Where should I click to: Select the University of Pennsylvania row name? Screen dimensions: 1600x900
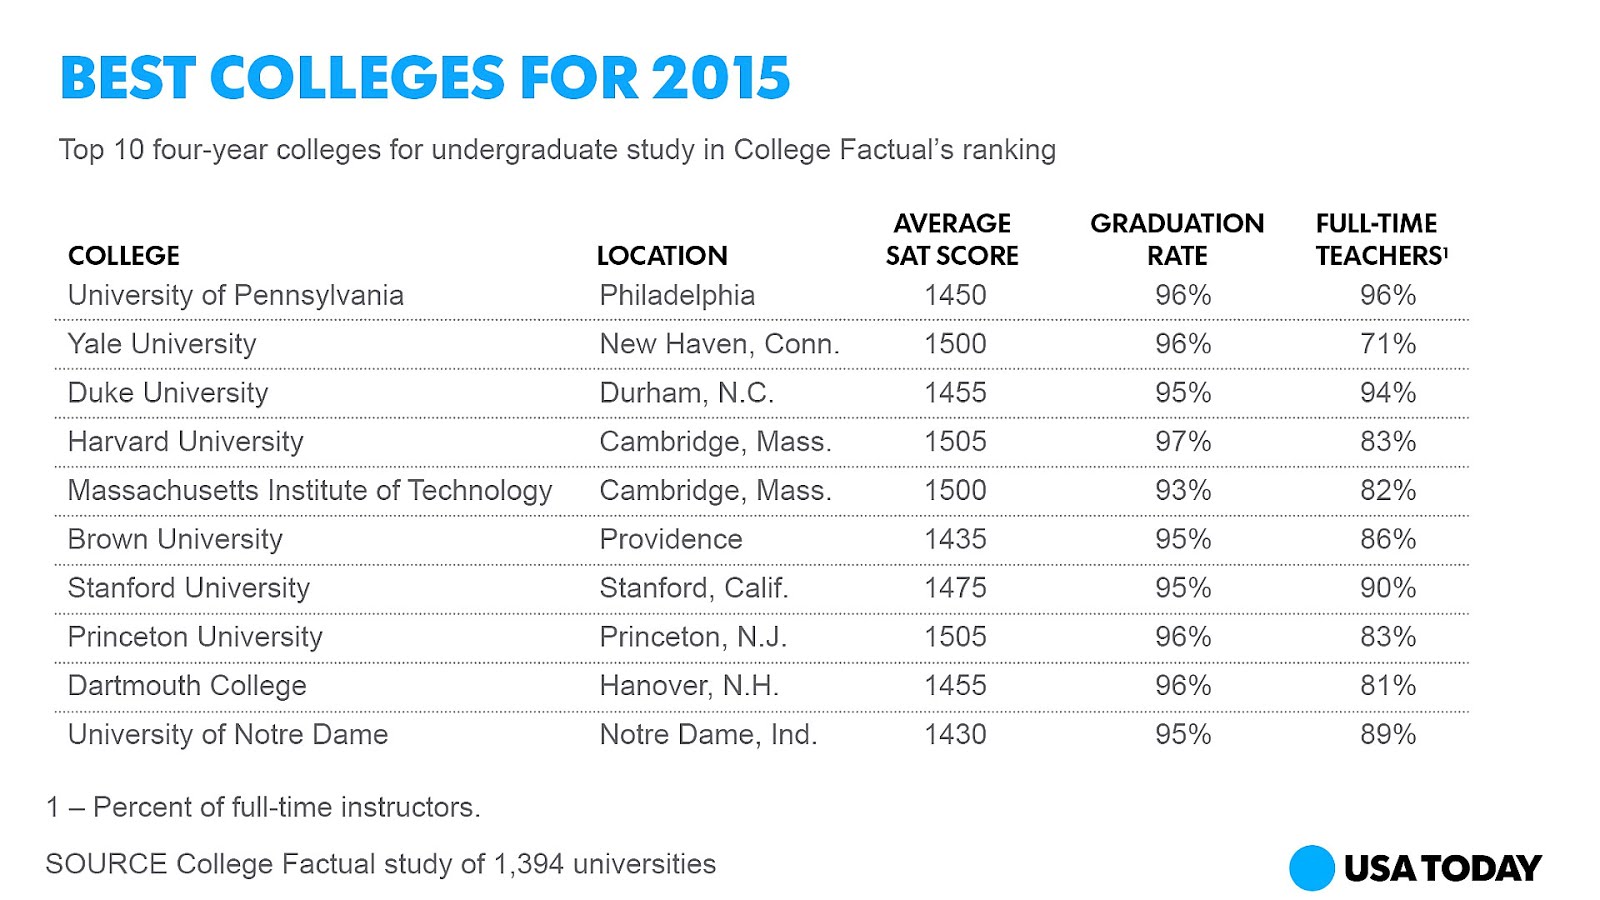coord(236,296)
